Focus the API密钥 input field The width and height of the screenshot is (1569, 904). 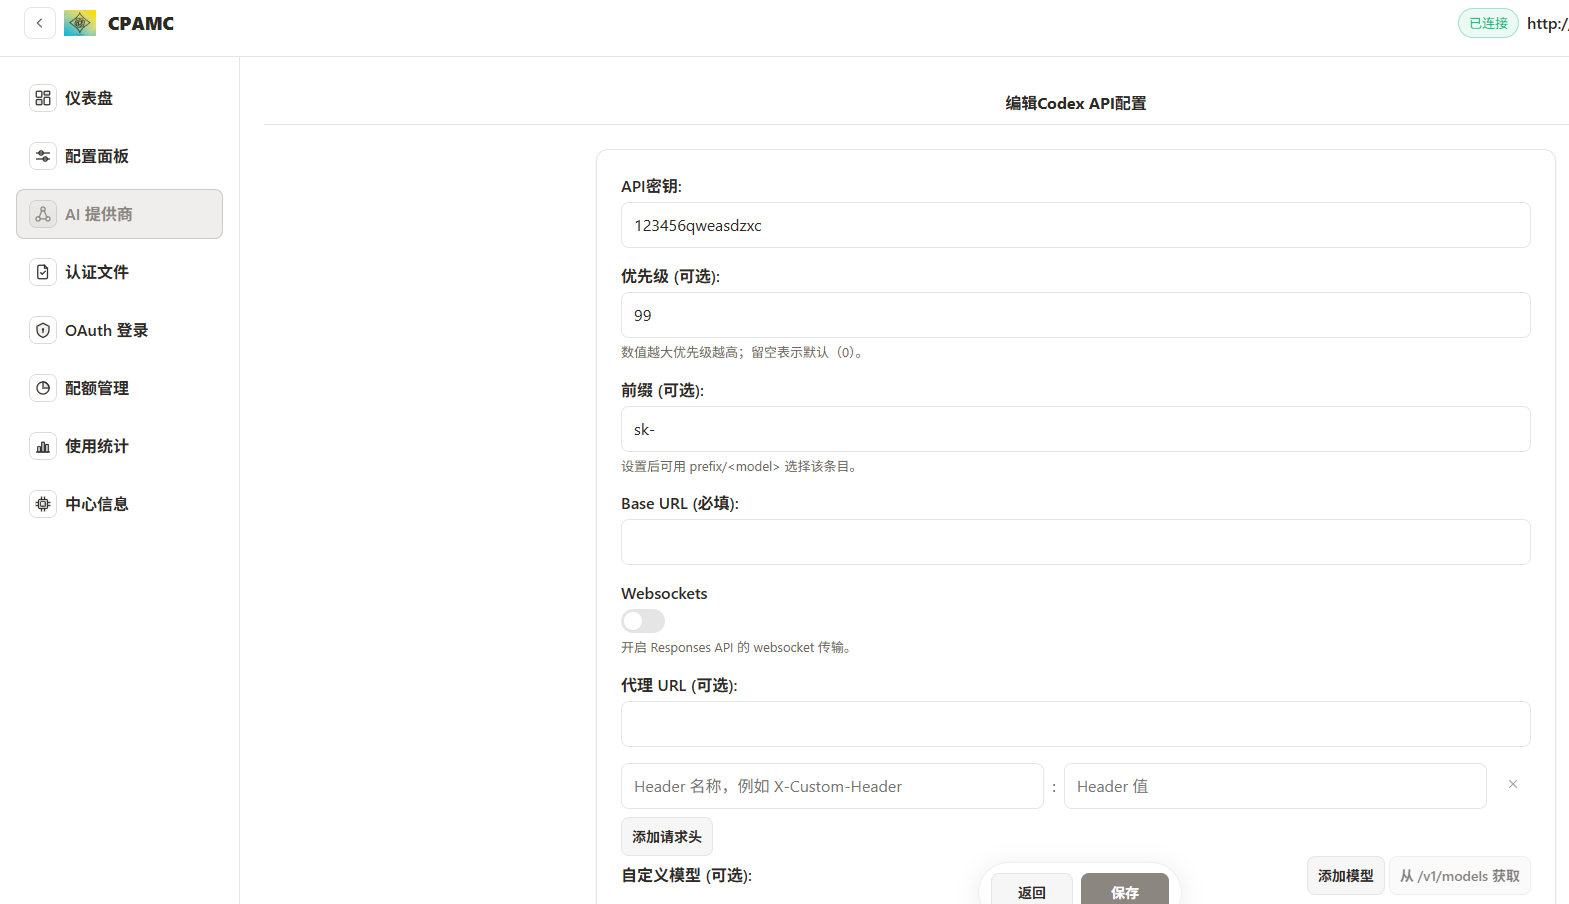pos(1076,225)
